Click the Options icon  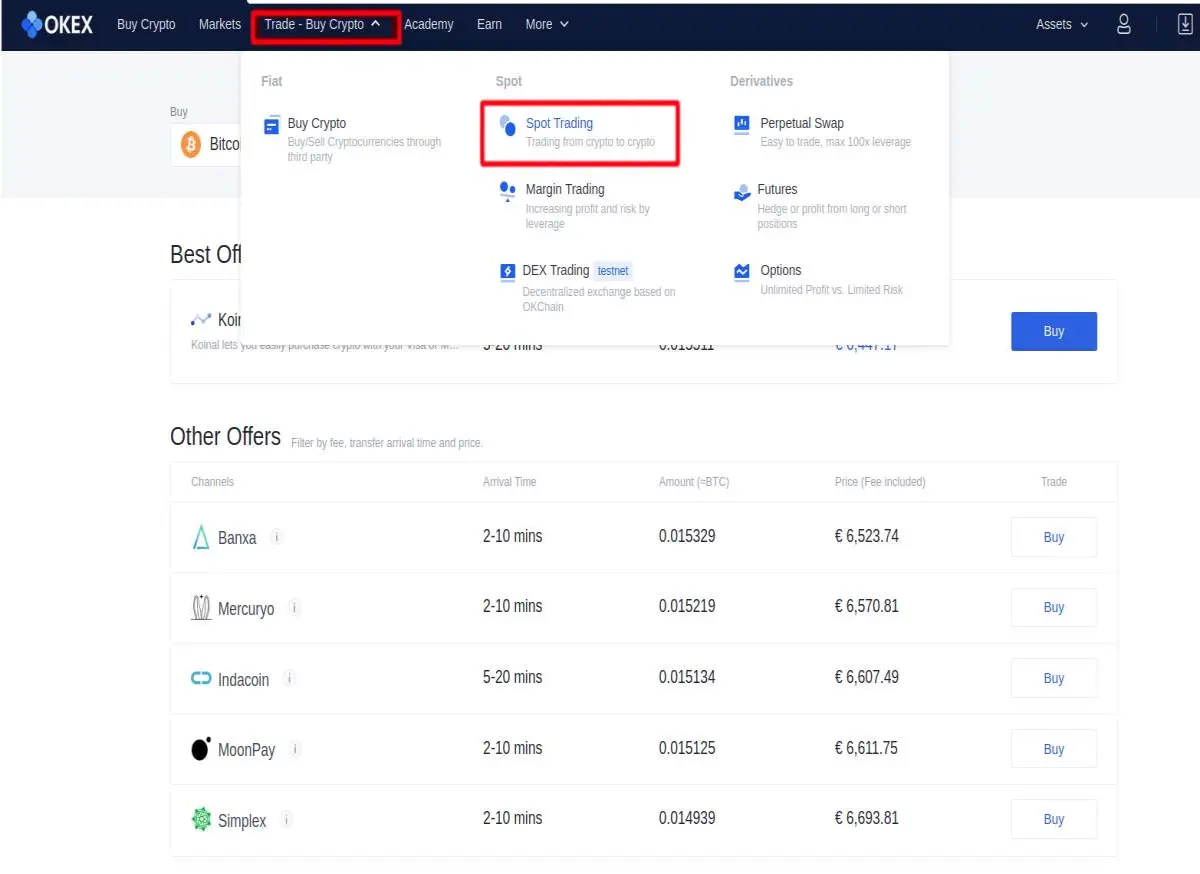742,272
